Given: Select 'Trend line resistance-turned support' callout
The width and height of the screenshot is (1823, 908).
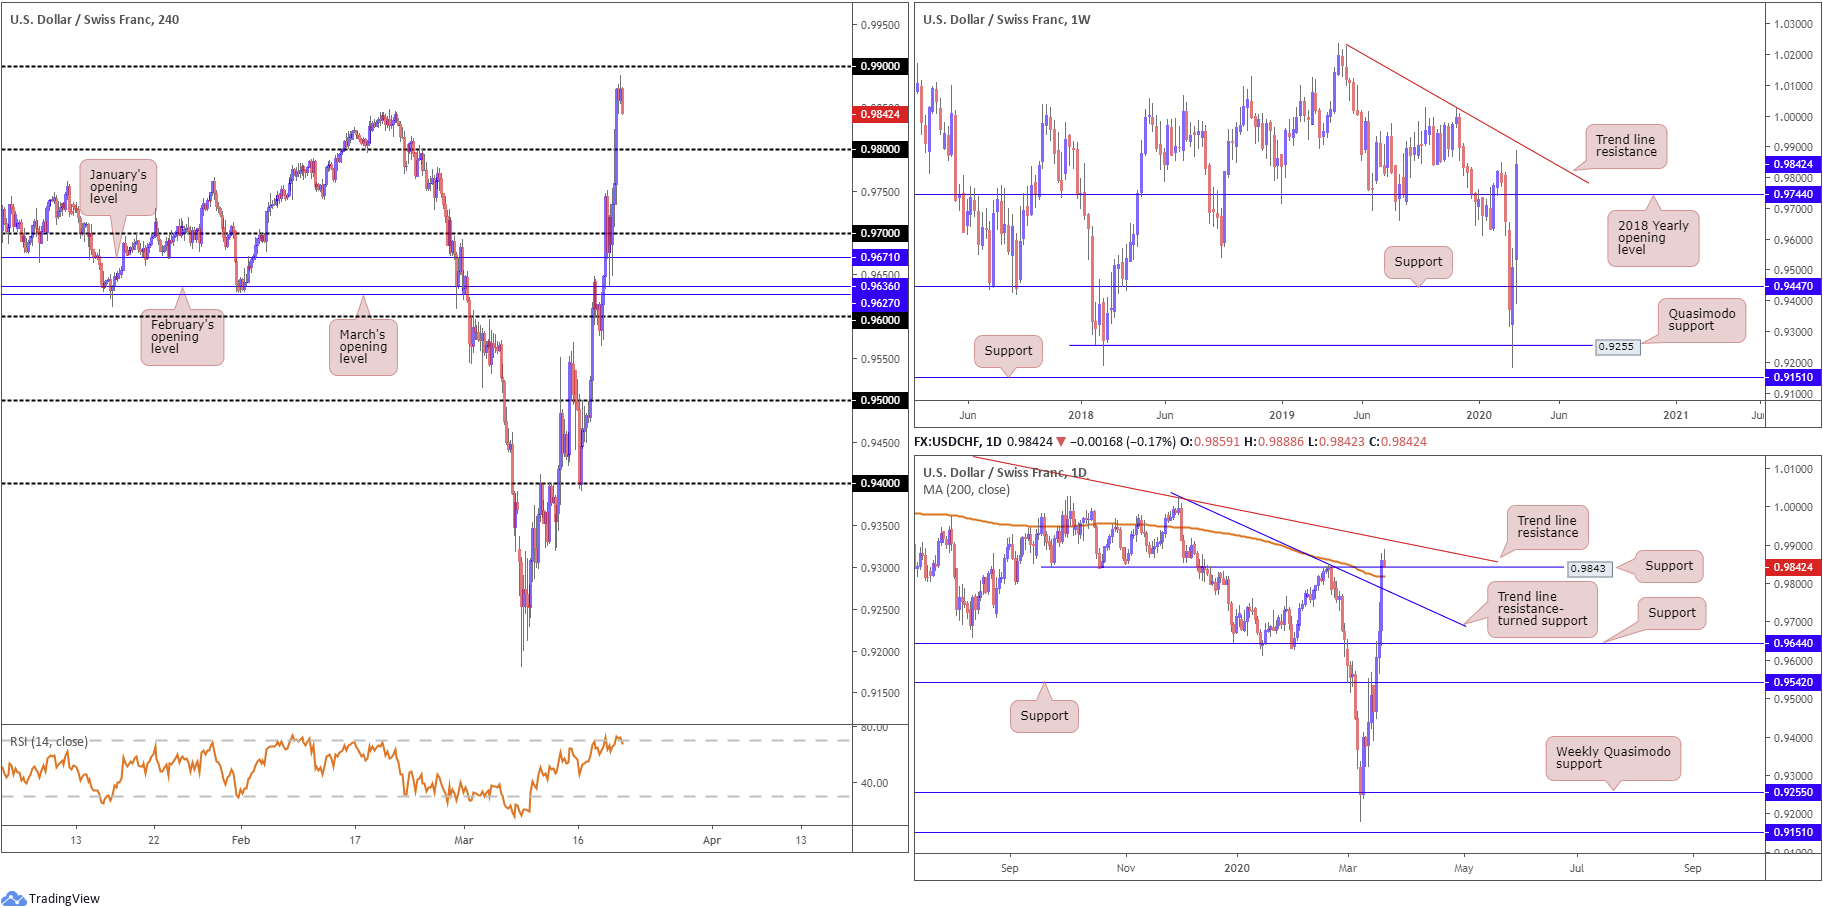Looking at the screenshot, I should tap(1542, 609).
